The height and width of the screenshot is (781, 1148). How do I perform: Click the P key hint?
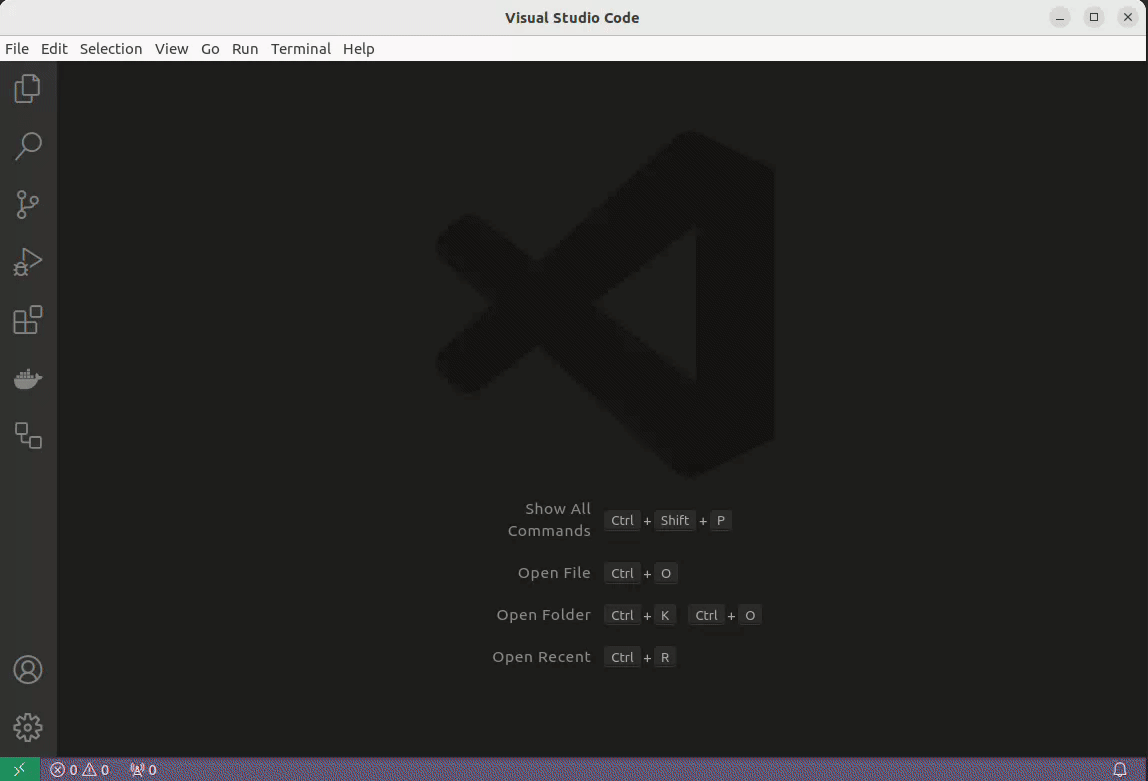tap(720, 520)
